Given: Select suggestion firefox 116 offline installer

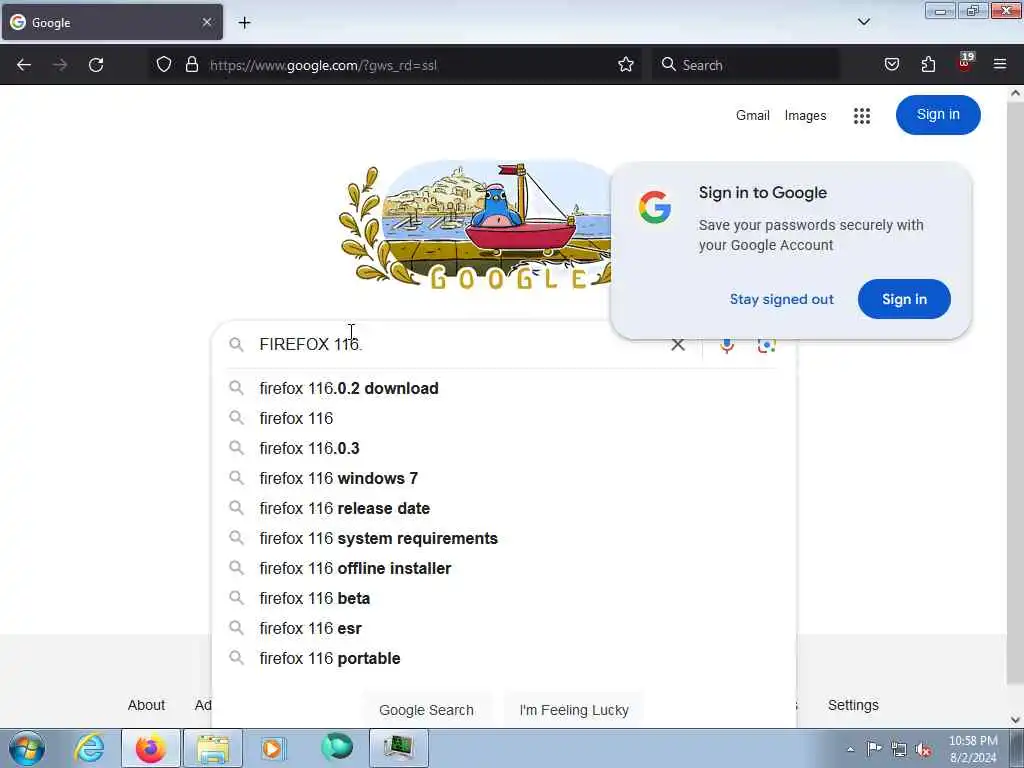Looking at the screenshot, I should pyautogui.click(x=504, y=569).
